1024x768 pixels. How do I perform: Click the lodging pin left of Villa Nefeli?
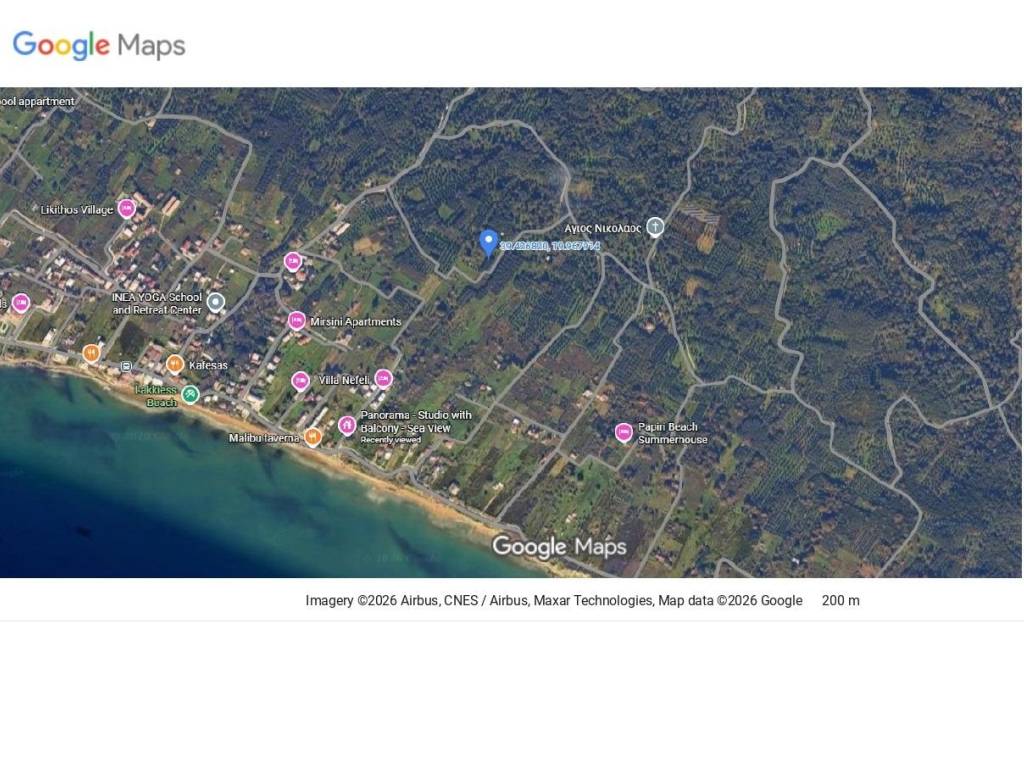coord(300,381)
